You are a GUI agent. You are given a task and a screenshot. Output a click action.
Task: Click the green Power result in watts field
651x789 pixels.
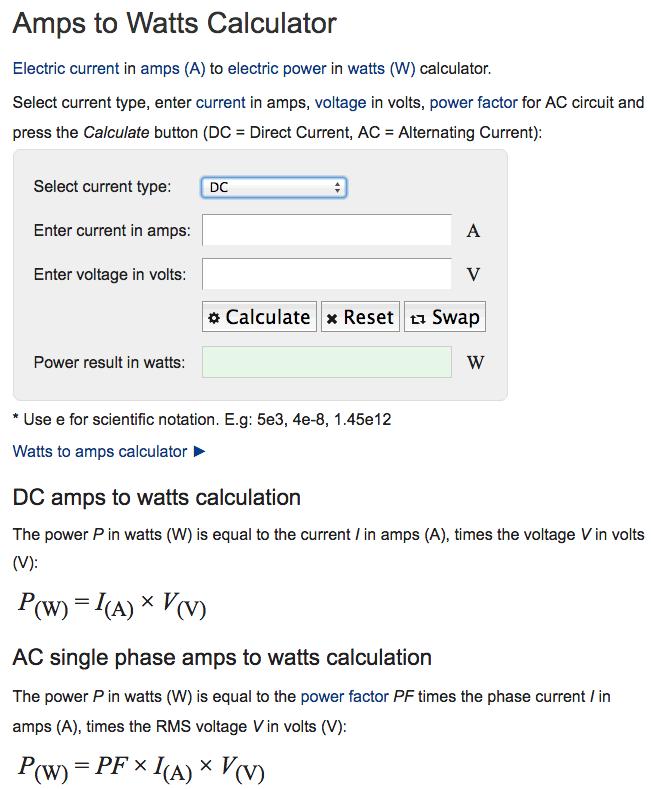(x=327, y=362)
